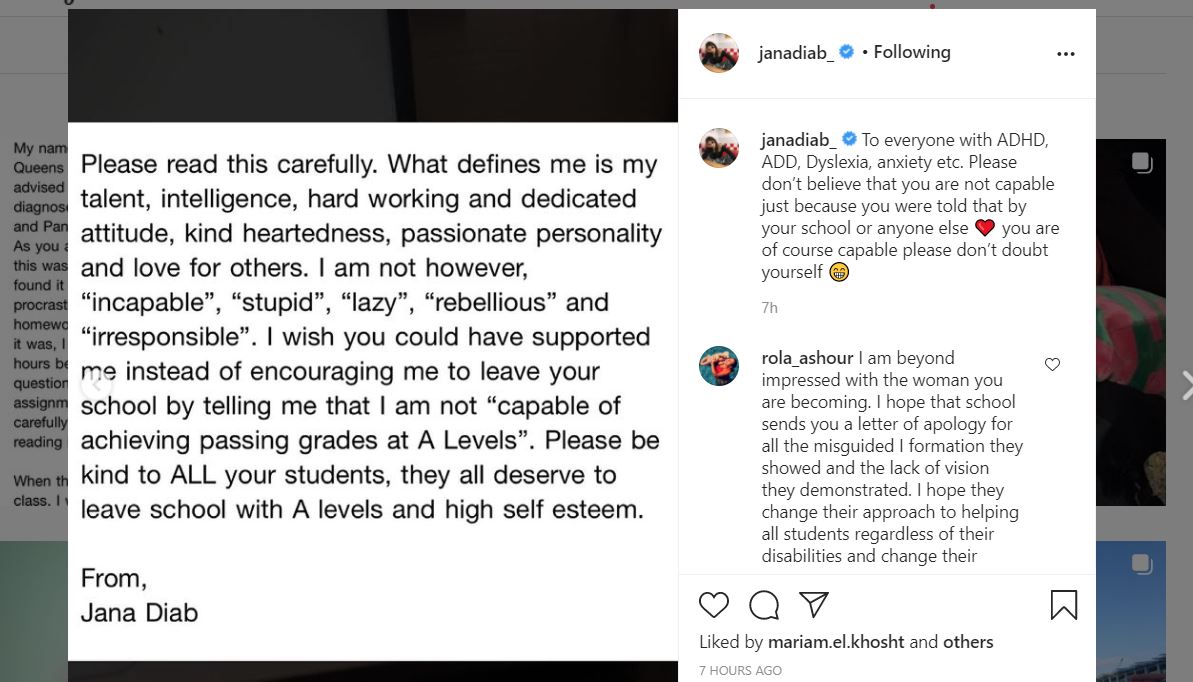
Task: View others who liked the post
Action: tap(968, 642)
